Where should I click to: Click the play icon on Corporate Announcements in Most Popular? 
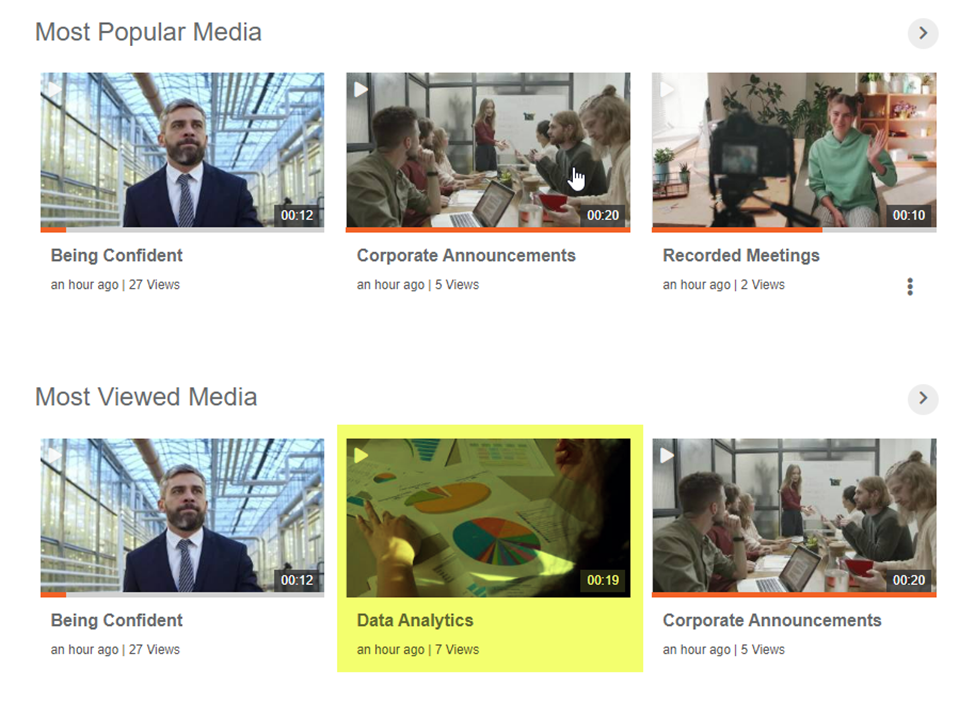(x=361, y=90)
